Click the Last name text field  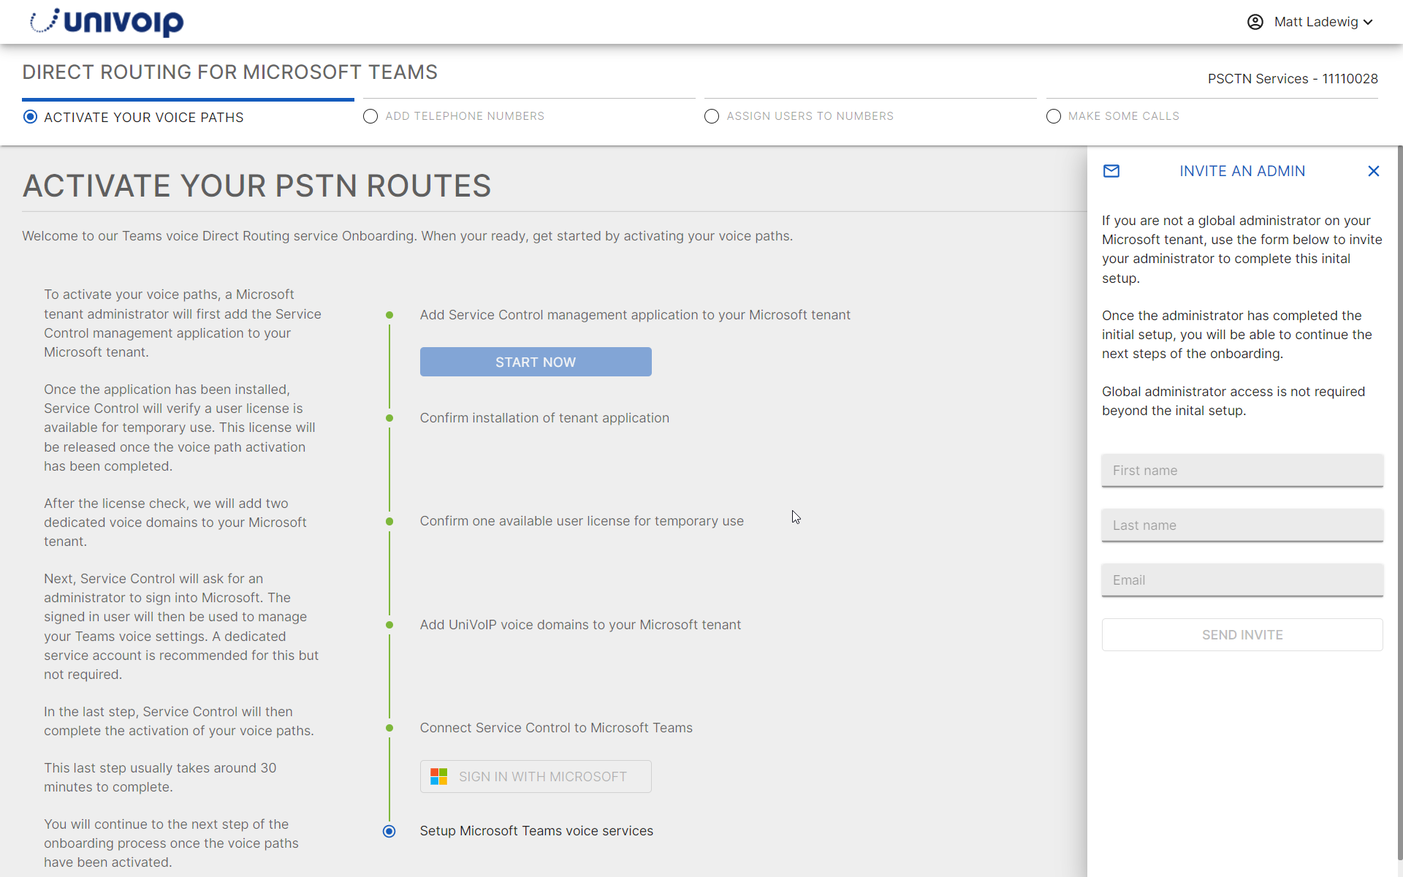tap(1242, 525)
